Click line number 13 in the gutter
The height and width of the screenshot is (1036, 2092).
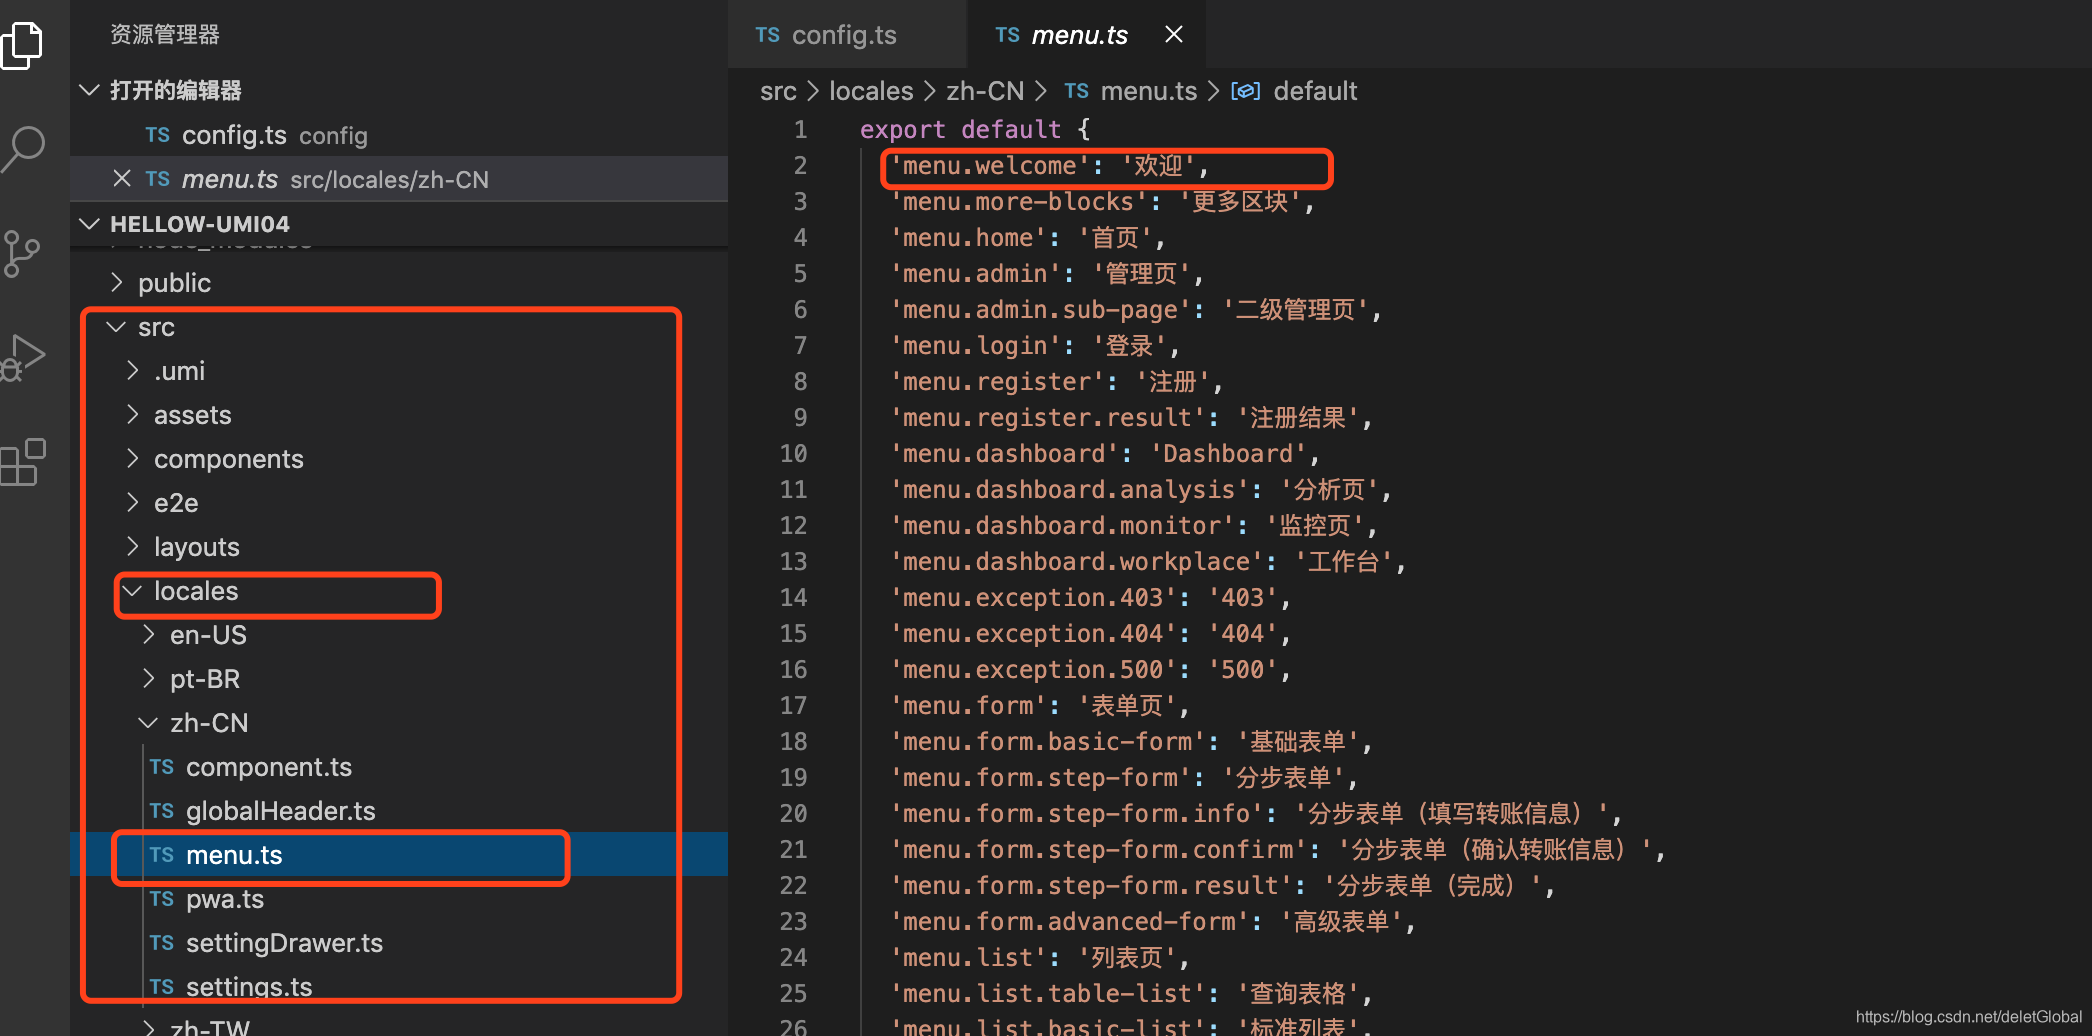click(x=793, y=561)
